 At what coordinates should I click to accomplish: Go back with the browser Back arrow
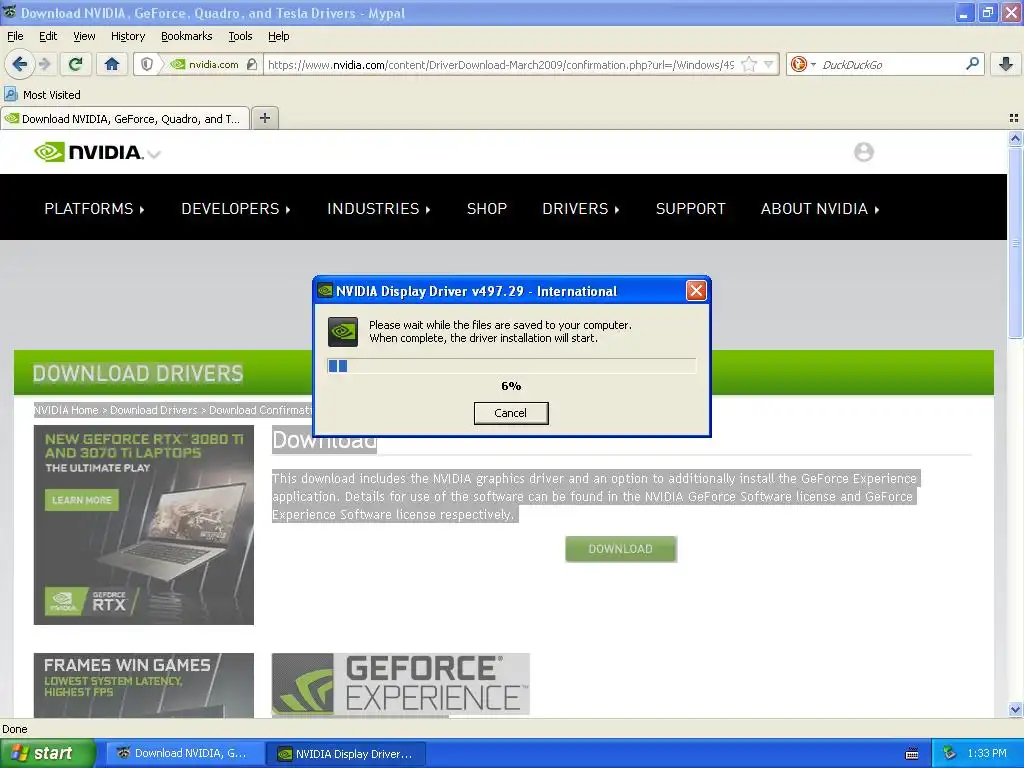coord(20,64)
